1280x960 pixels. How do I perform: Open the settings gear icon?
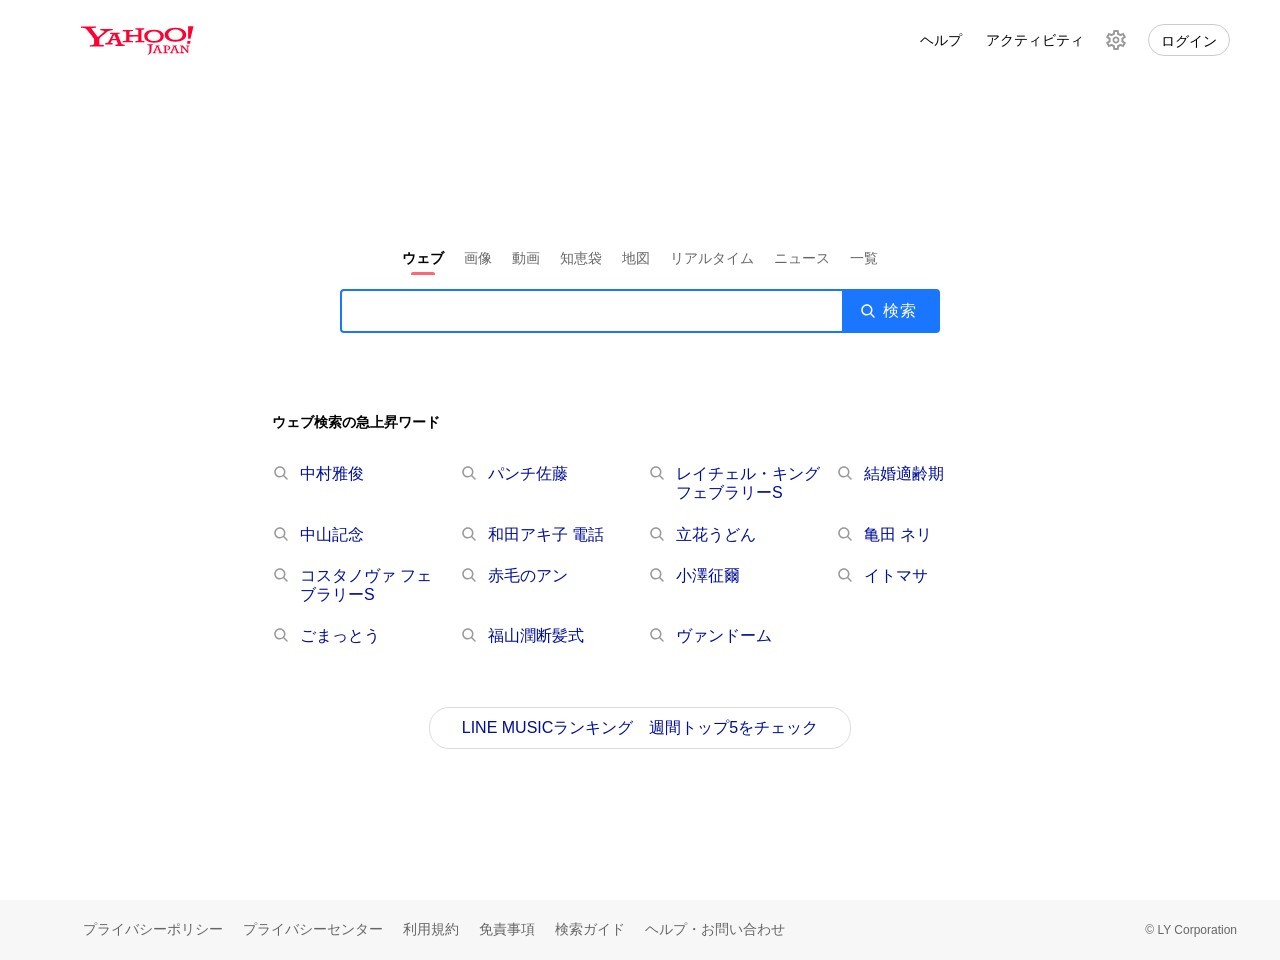coord(1116,40)
